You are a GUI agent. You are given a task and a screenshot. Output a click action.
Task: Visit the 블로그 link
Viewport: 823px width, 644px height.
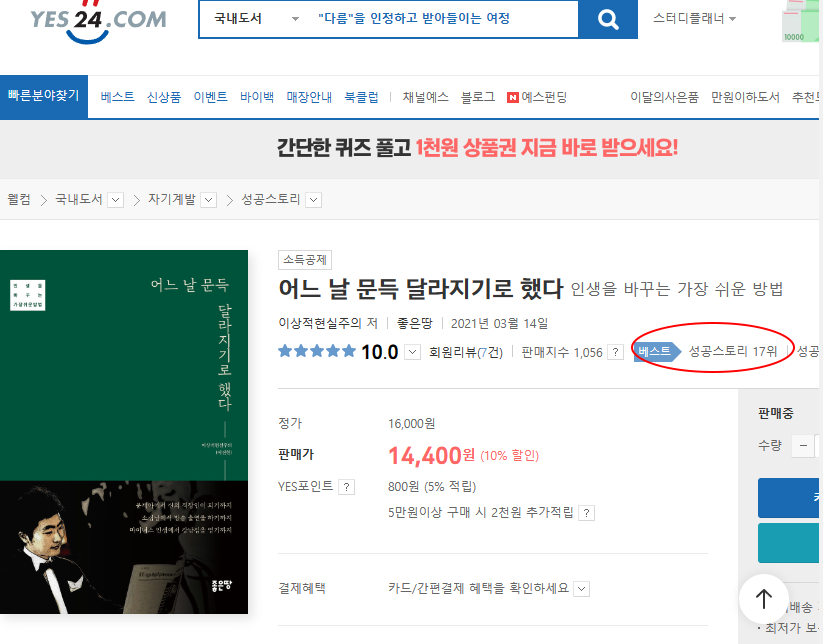(478, 97)
